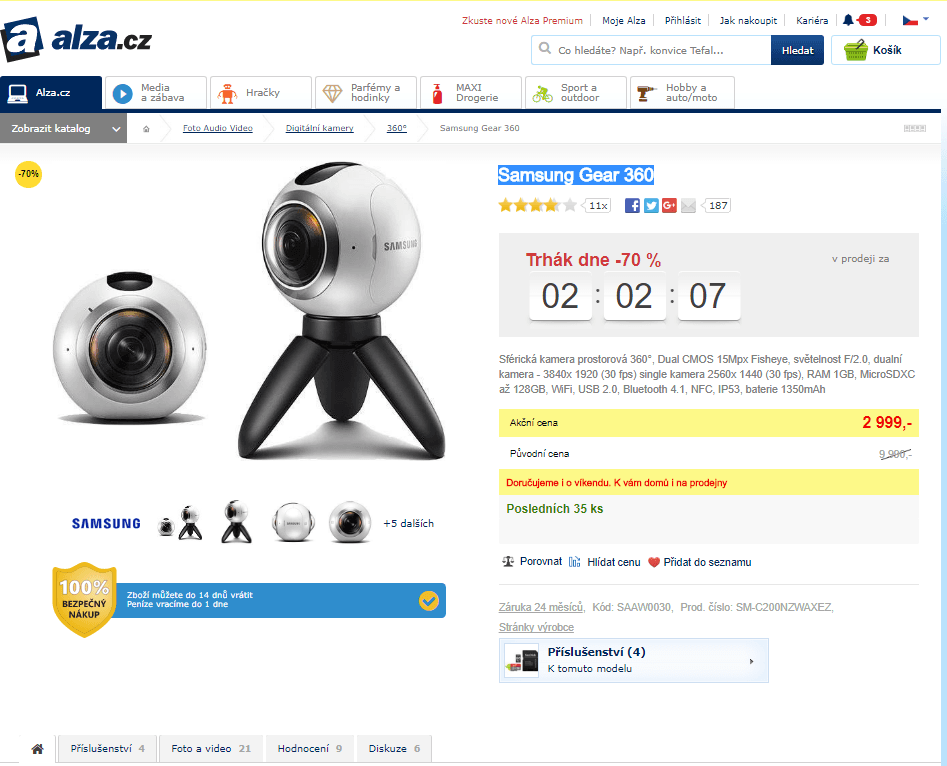Click the alza.cz logo
947x766 pixels.
point(76,39)
